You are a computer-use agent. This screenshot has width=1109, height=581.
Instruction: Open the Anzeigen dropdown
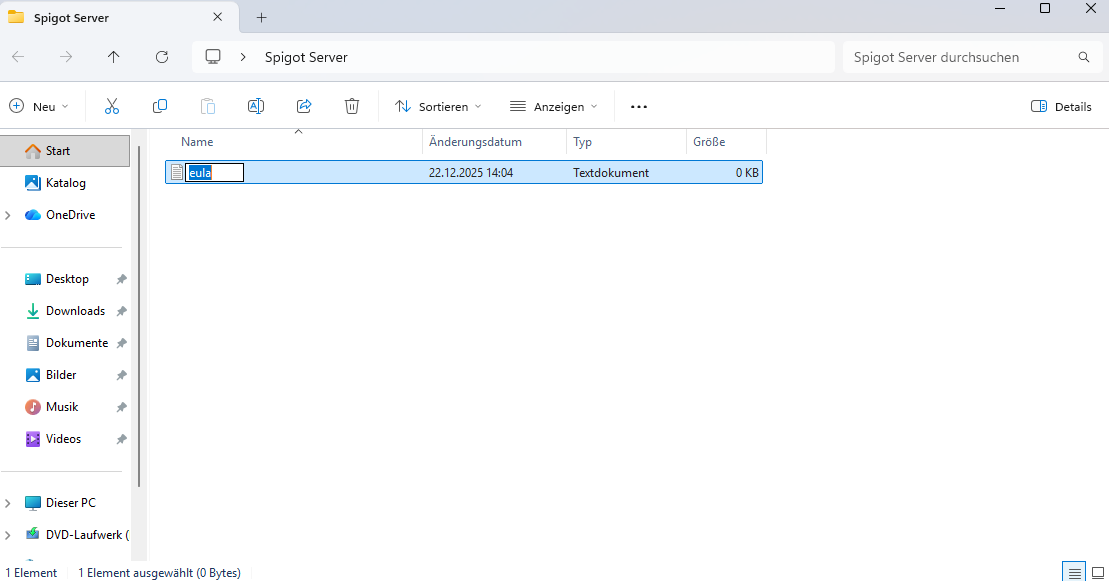click(553, 106)
